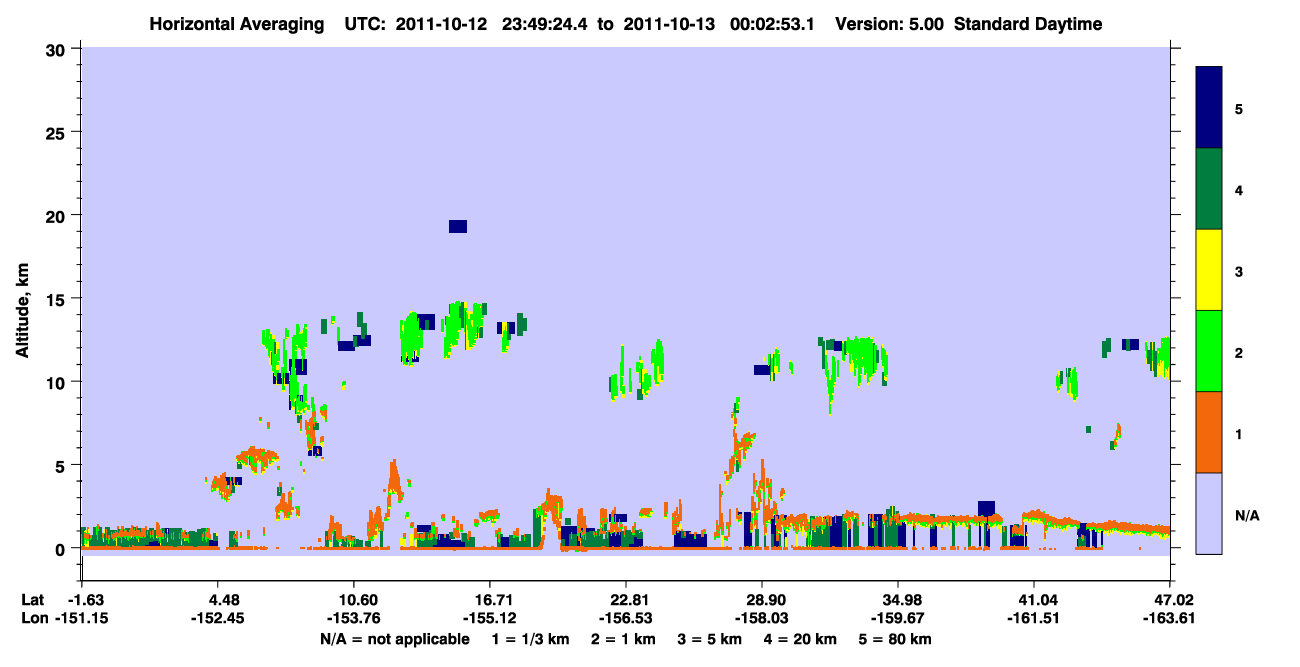Click the altitude tick label 30
The image size is (1300, 667).
click(x=58, y=49)
